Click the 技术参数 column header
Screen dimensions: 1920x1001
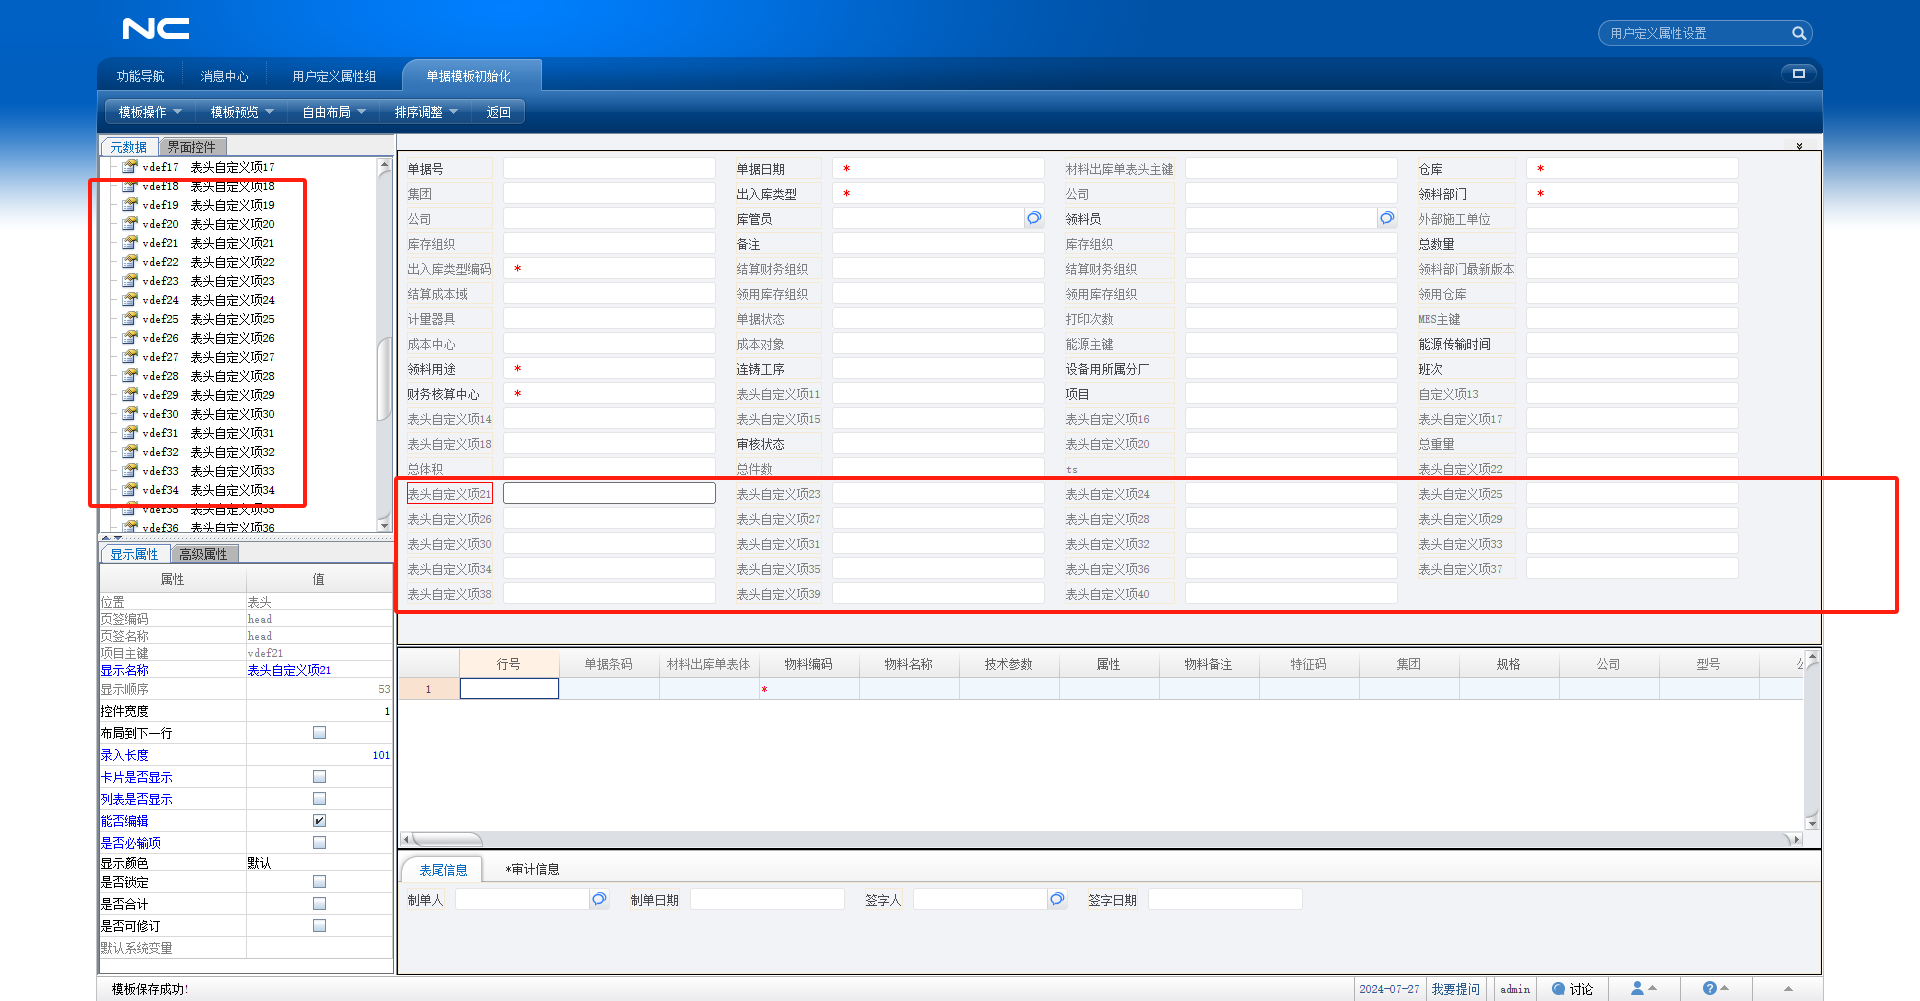tap(1008, 664)
